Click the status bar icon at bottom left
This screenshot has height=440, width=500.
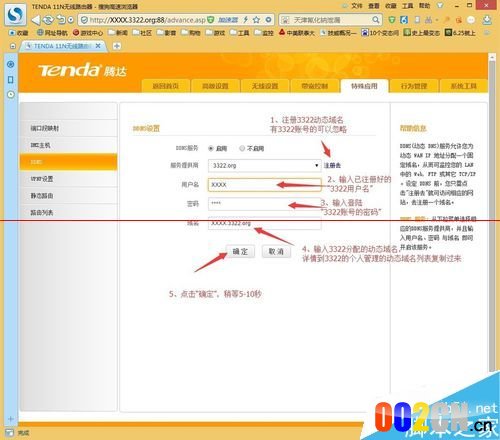point(9,433)
